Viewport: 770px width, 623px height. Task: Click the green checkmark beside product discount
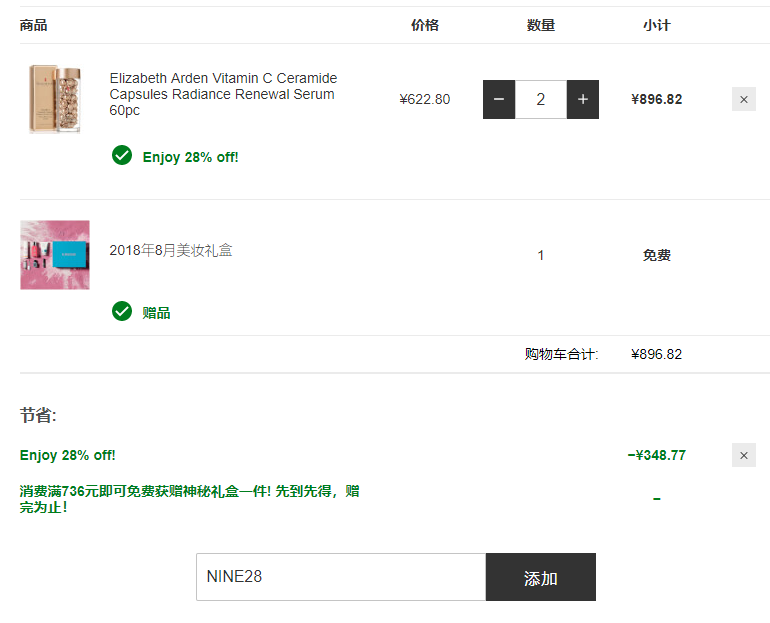click(x=122, y=156)
